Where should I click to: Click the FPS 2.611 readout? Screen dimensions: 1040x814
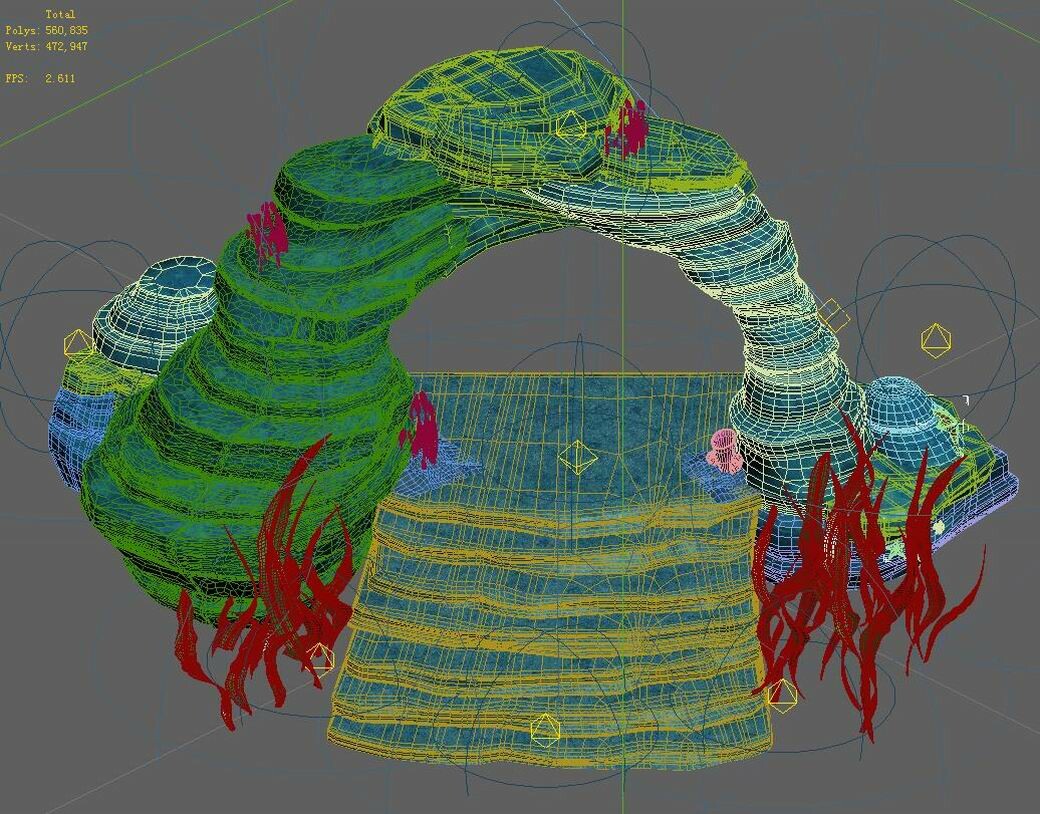point(40,78)
